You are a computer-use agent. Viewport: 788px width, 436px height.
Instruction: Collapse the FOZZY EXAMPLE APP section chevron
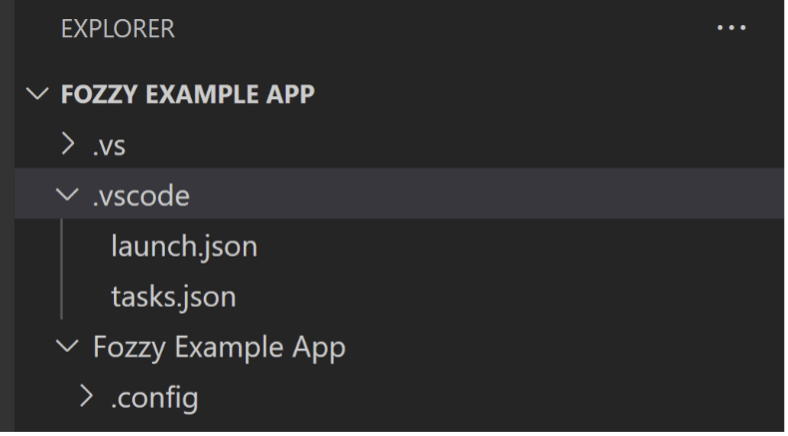[37, 94]
